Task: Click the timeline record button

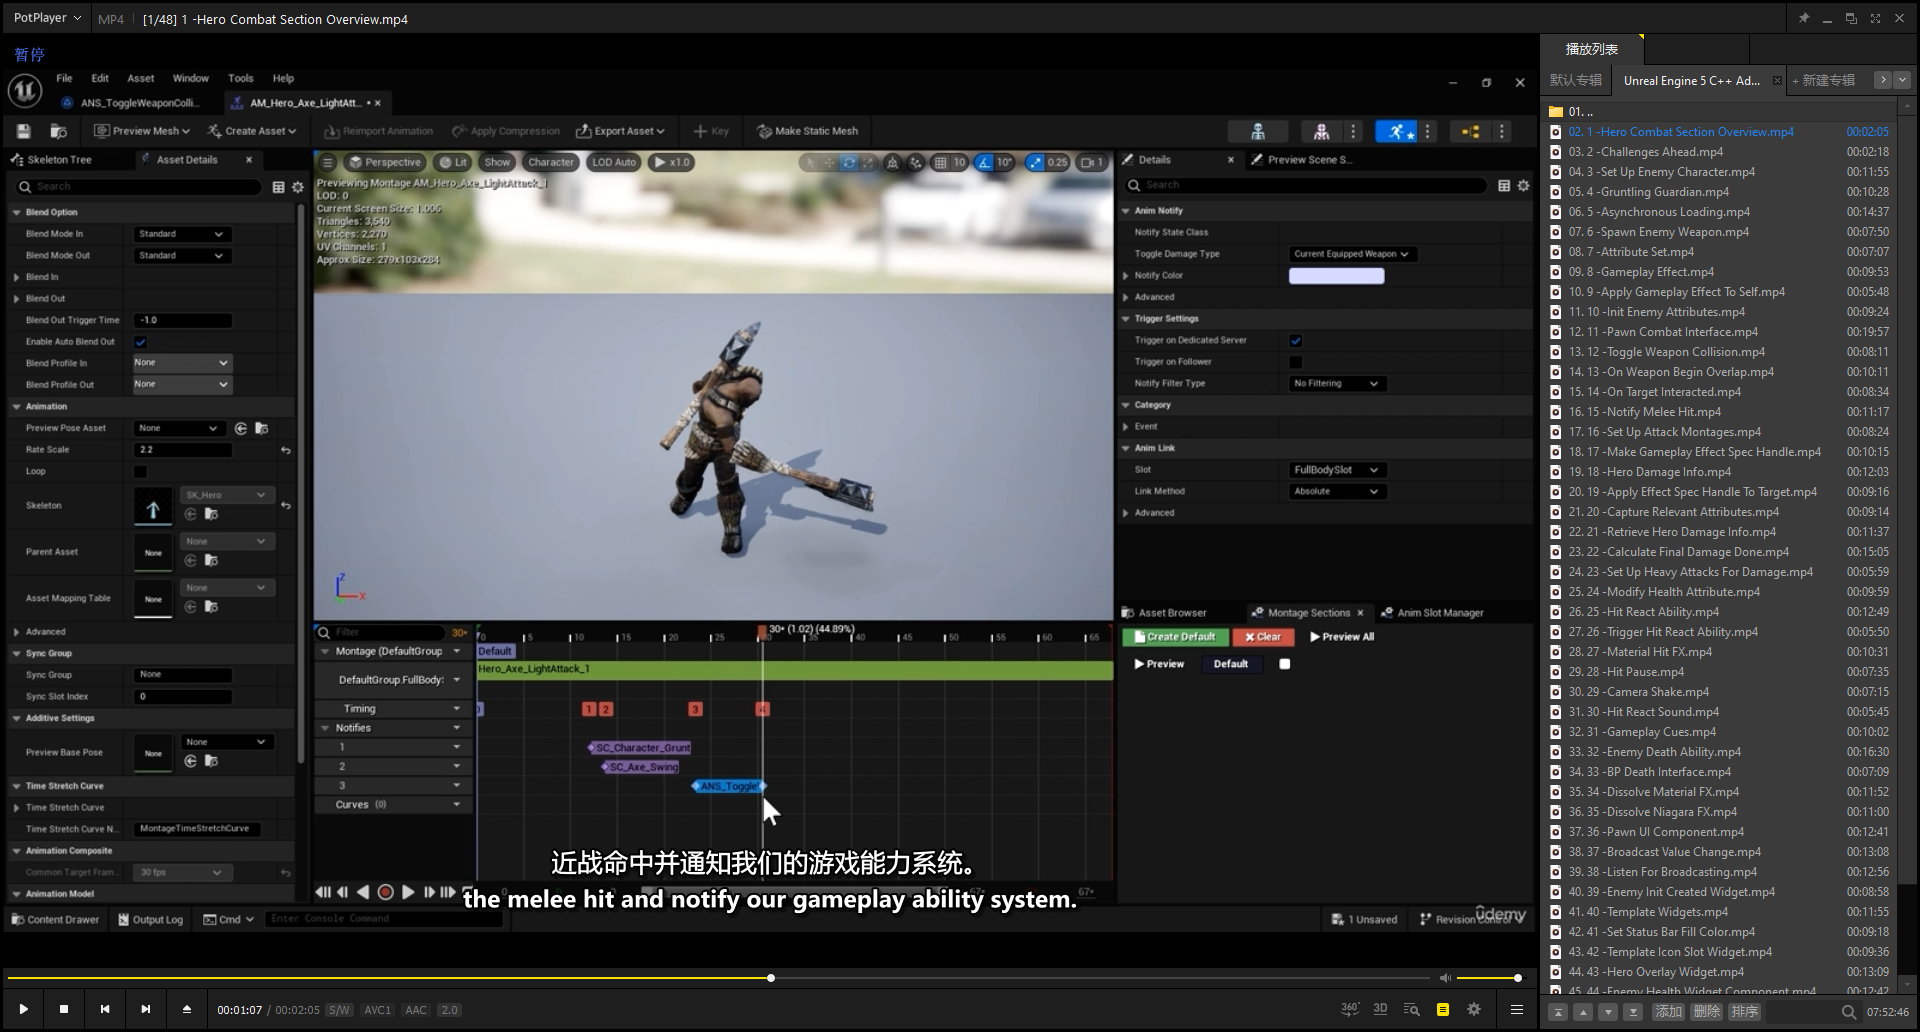Action: point(385,892)
